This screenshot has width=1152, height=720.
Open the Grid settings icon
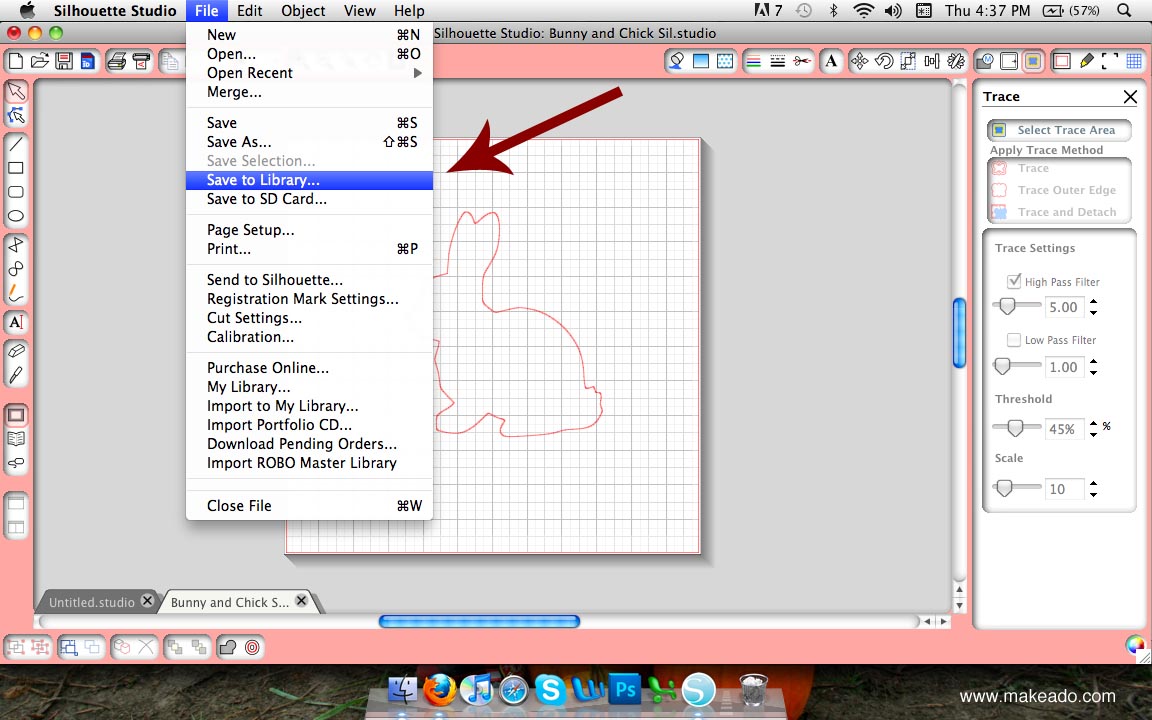[1134, 61]
